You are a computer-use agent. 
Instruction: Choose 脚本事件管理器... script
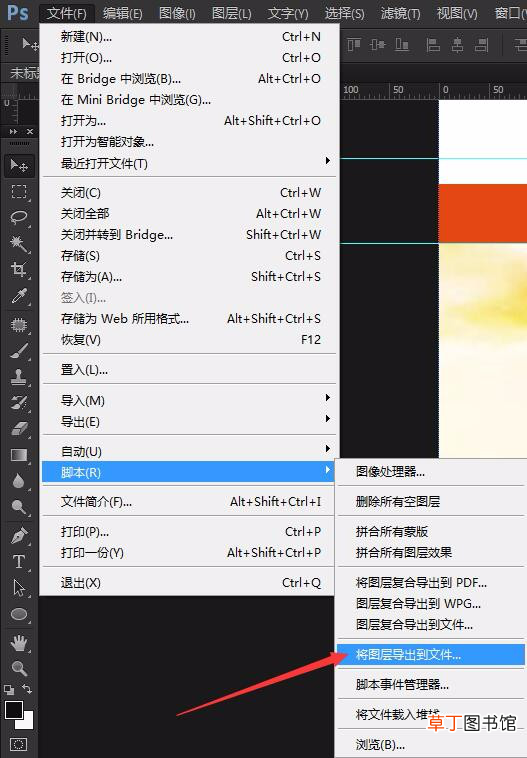(x=431, y=685)
